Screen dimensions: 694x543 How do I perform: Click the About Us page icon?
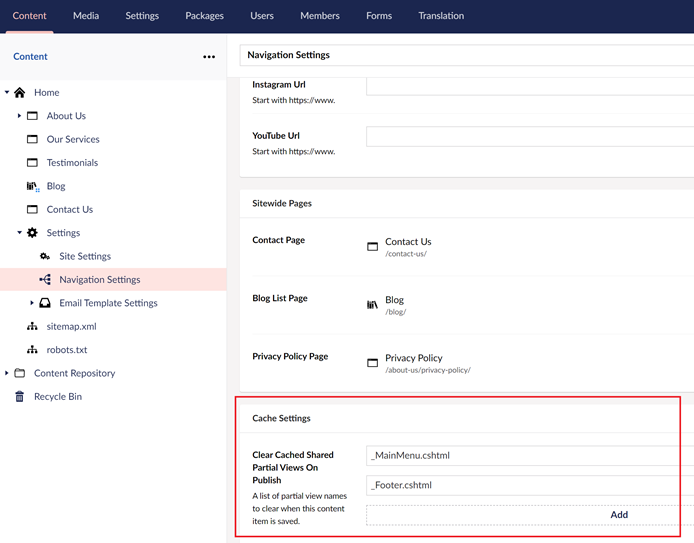pos(32,116)
